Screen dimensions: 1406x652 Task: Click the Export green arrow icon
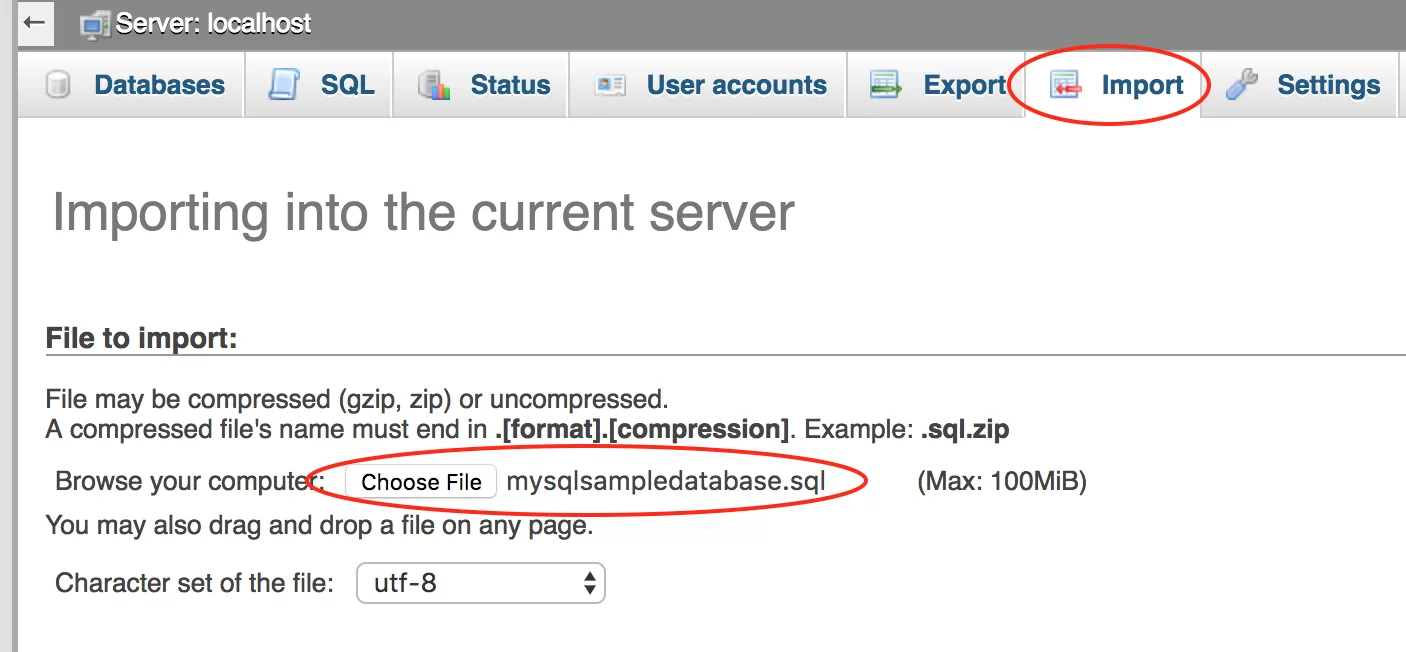tap(886, 86)
